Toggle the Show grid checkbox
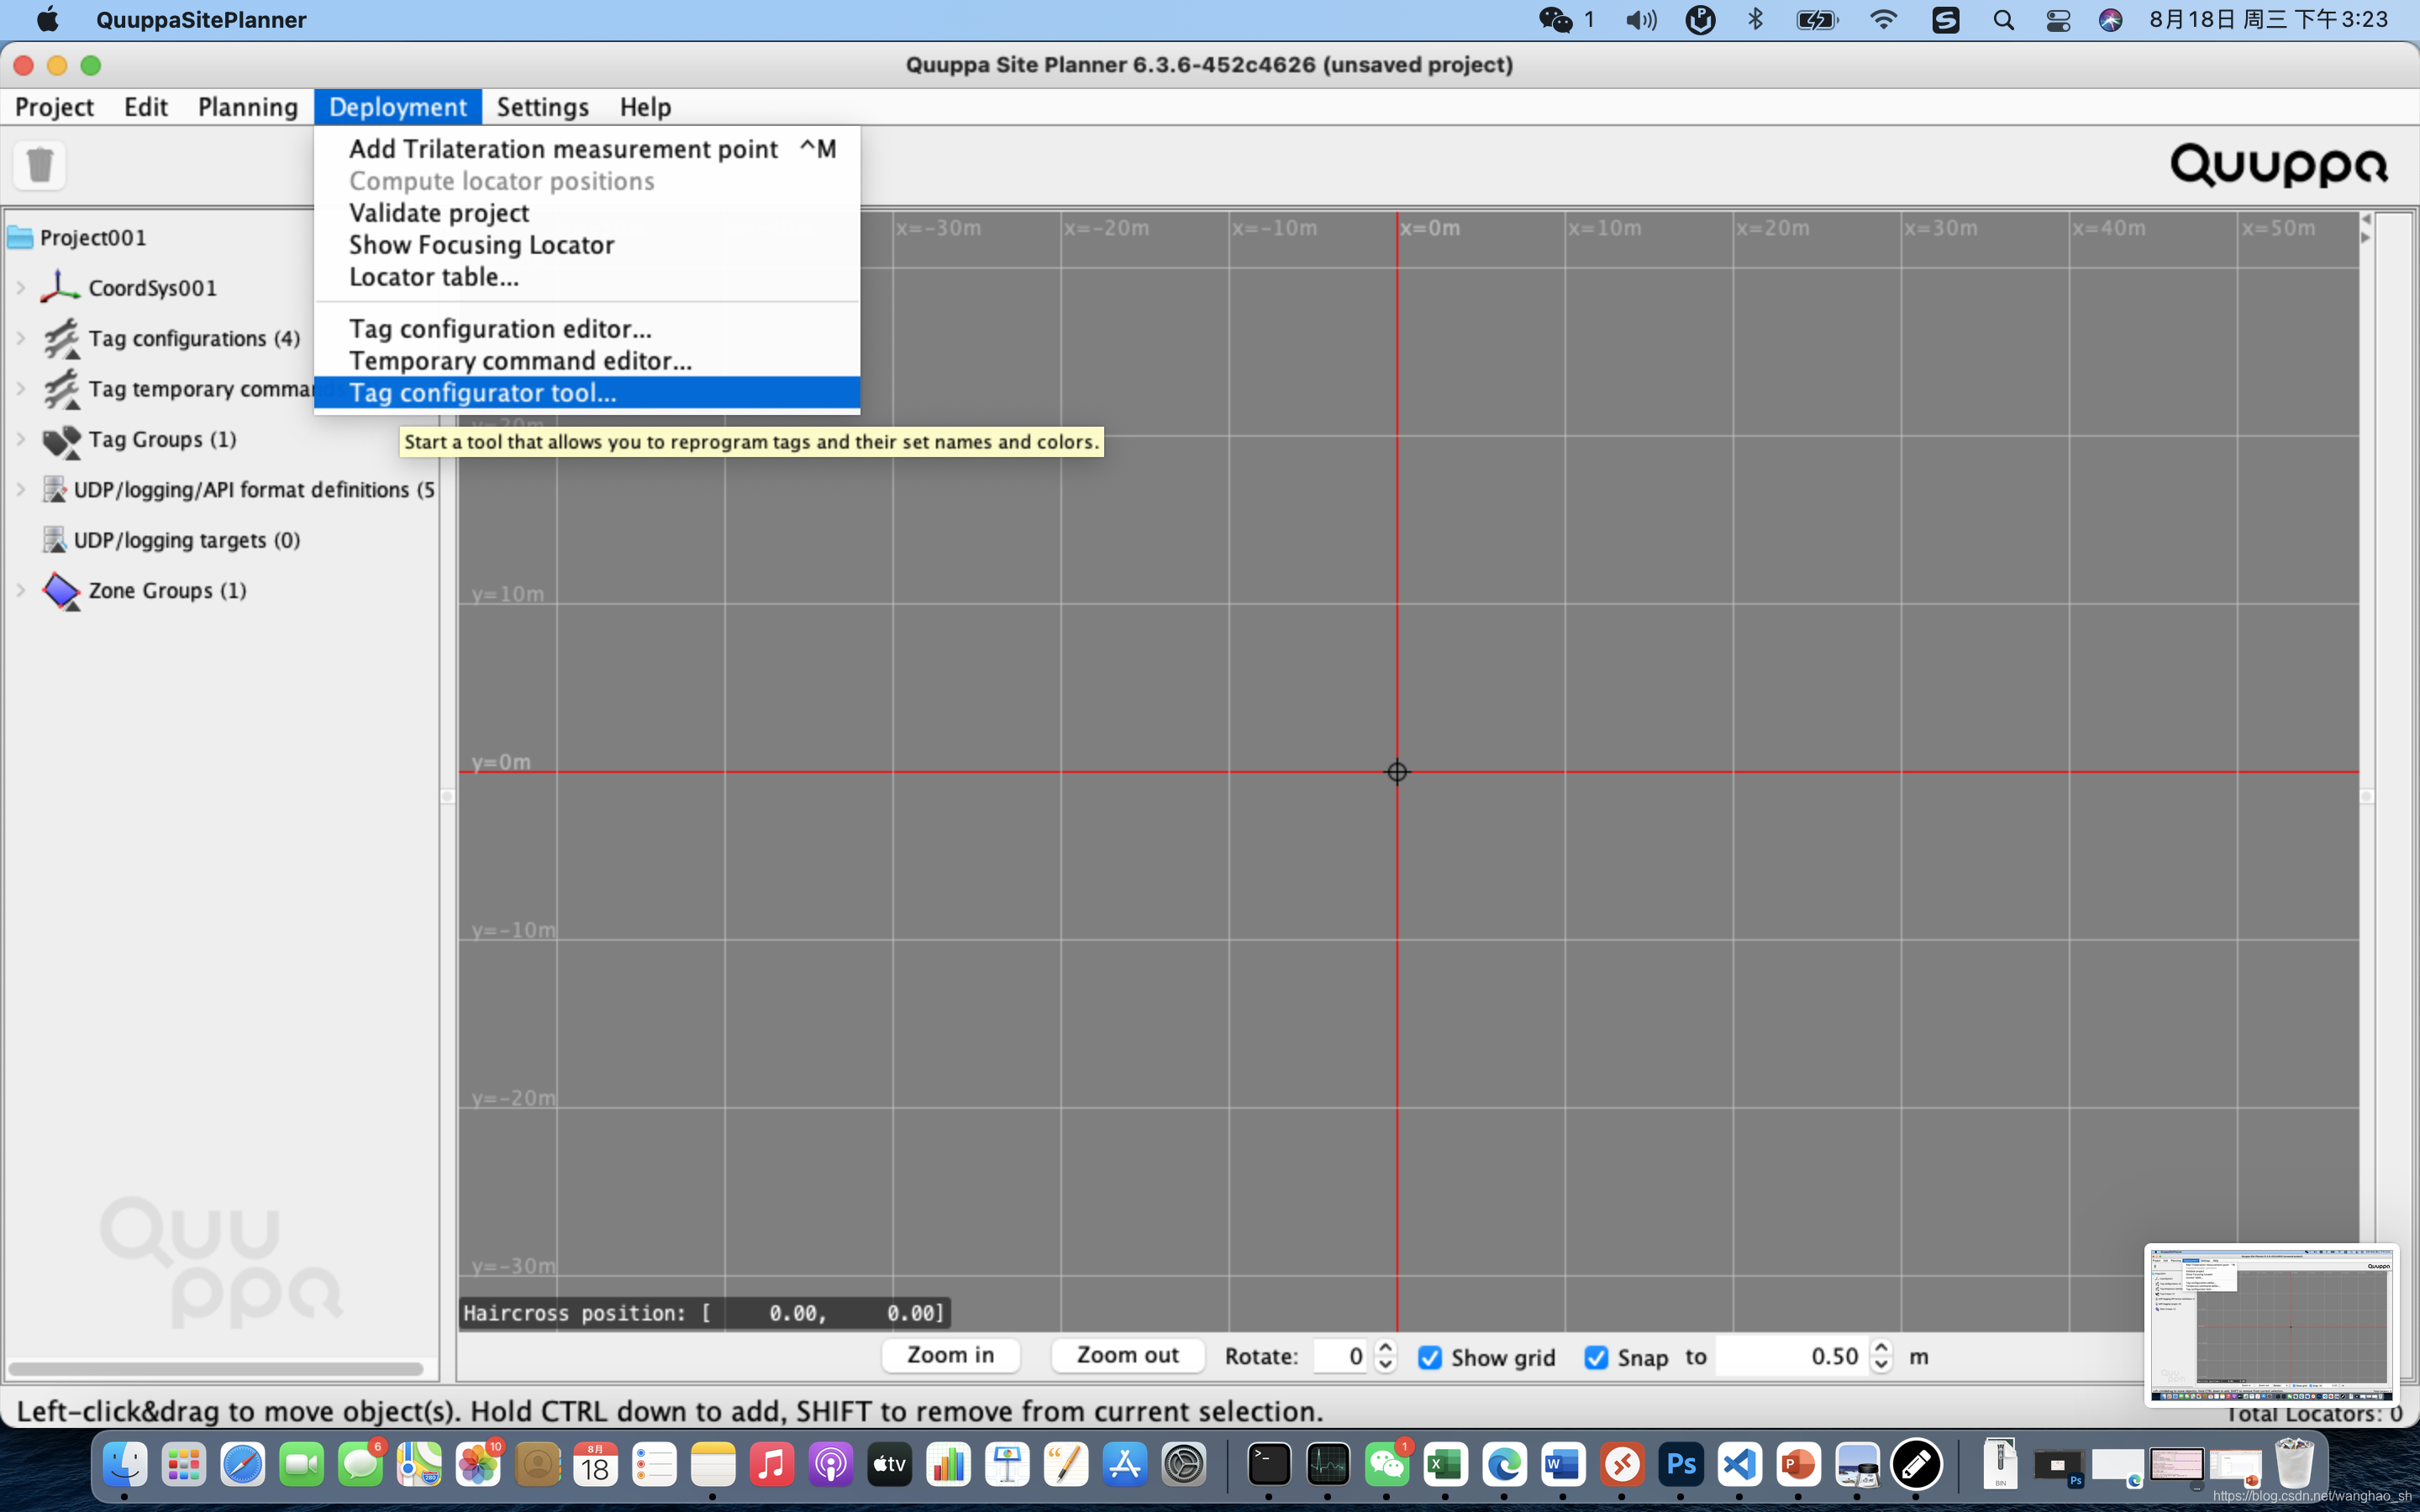Screen dimensions: 2420x1512 [x=1430, y=1357]
